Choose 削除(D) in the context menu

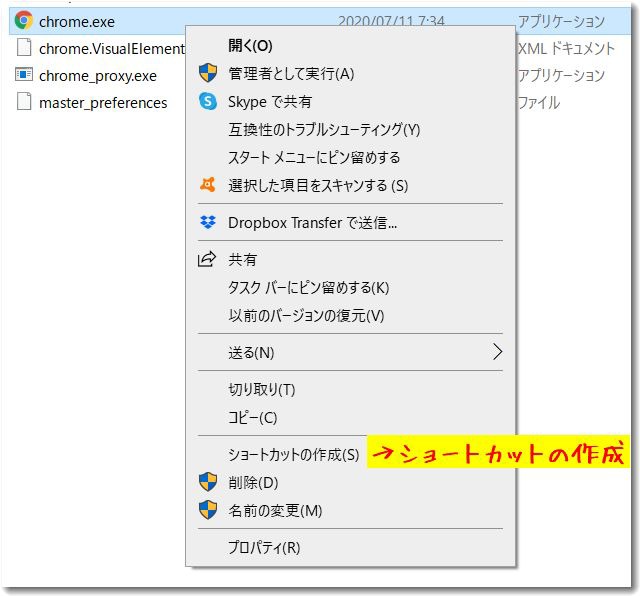tap(253, 483)
